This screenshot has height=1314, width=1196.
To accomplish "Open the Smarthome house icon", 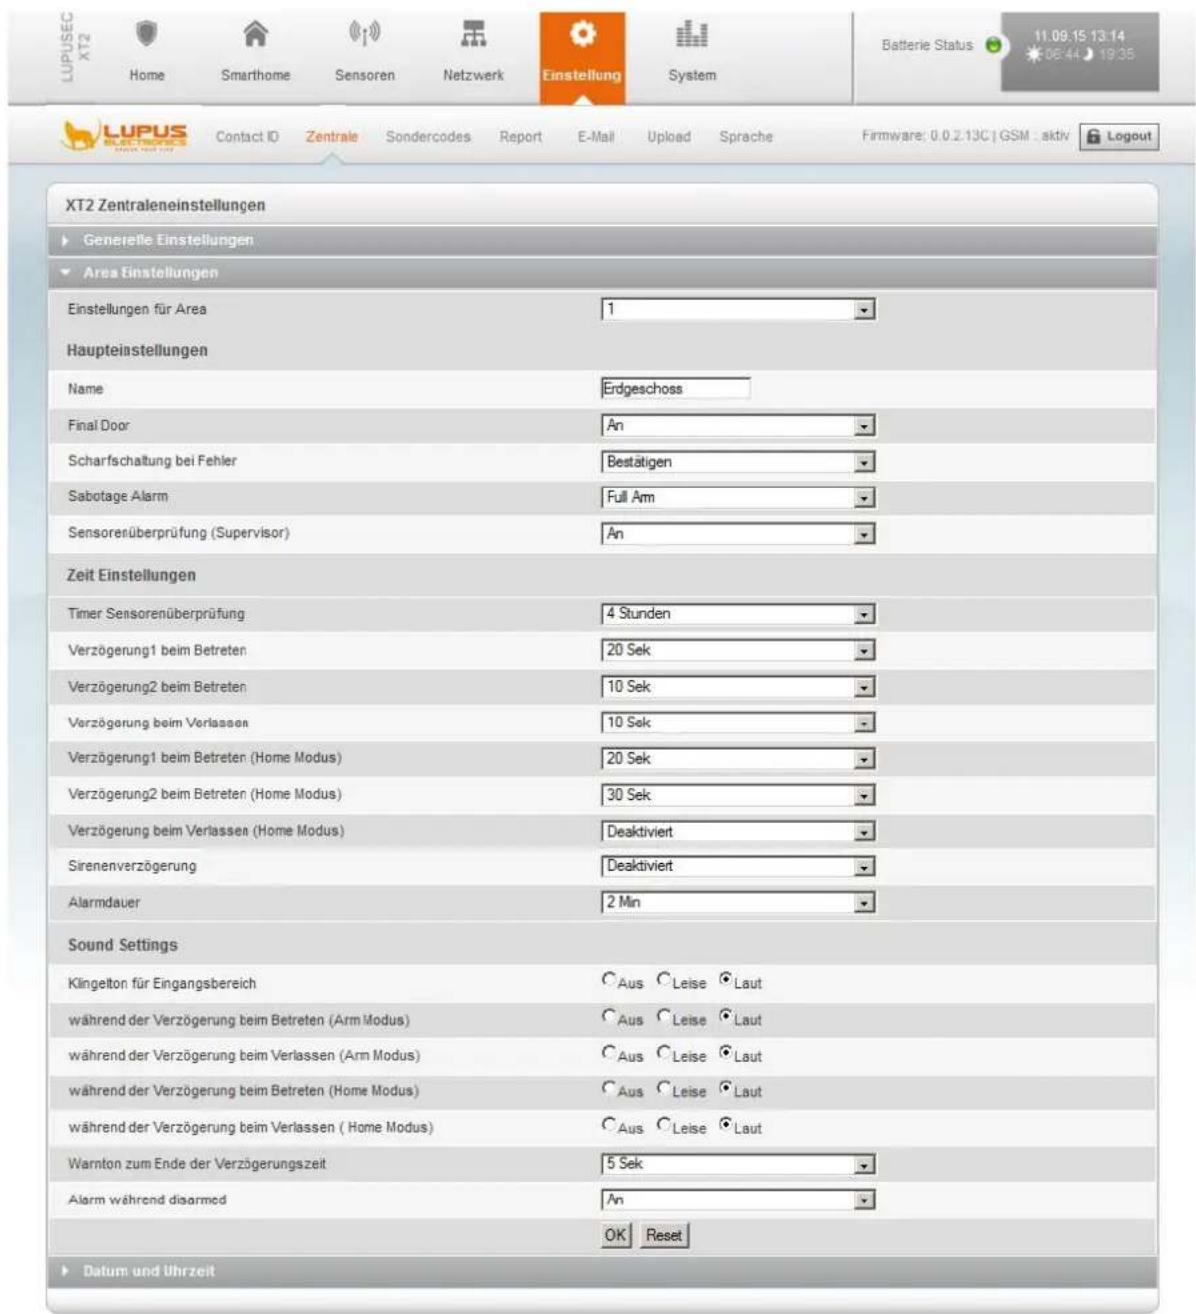I will click(256, 35).
